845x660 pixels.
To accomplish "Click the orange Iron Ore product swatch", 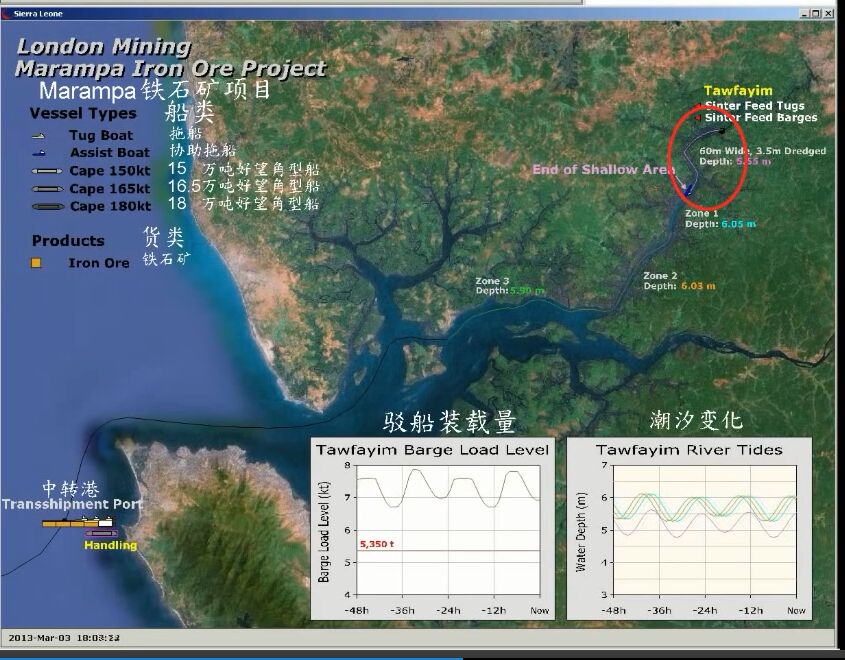I will click(x=36, y=263).
